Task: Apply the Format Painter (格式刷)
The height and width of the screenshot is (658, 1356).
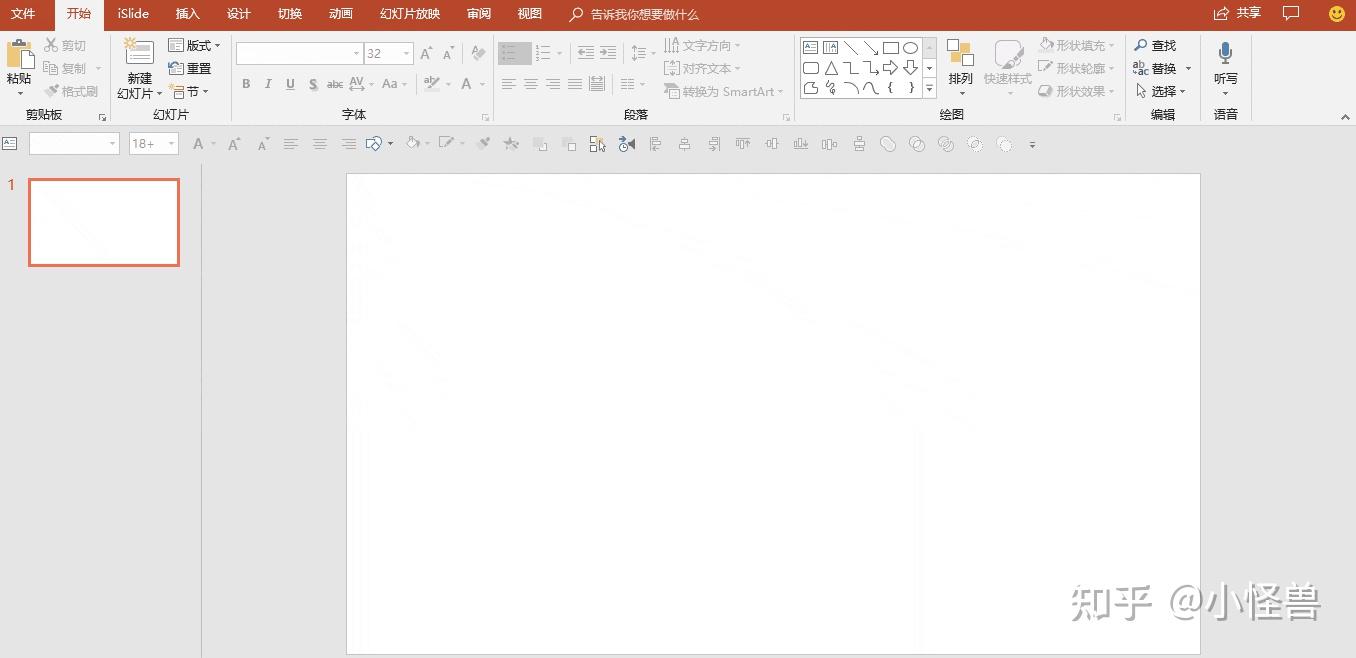Action: pyautogui.click(x=72, y=91)
